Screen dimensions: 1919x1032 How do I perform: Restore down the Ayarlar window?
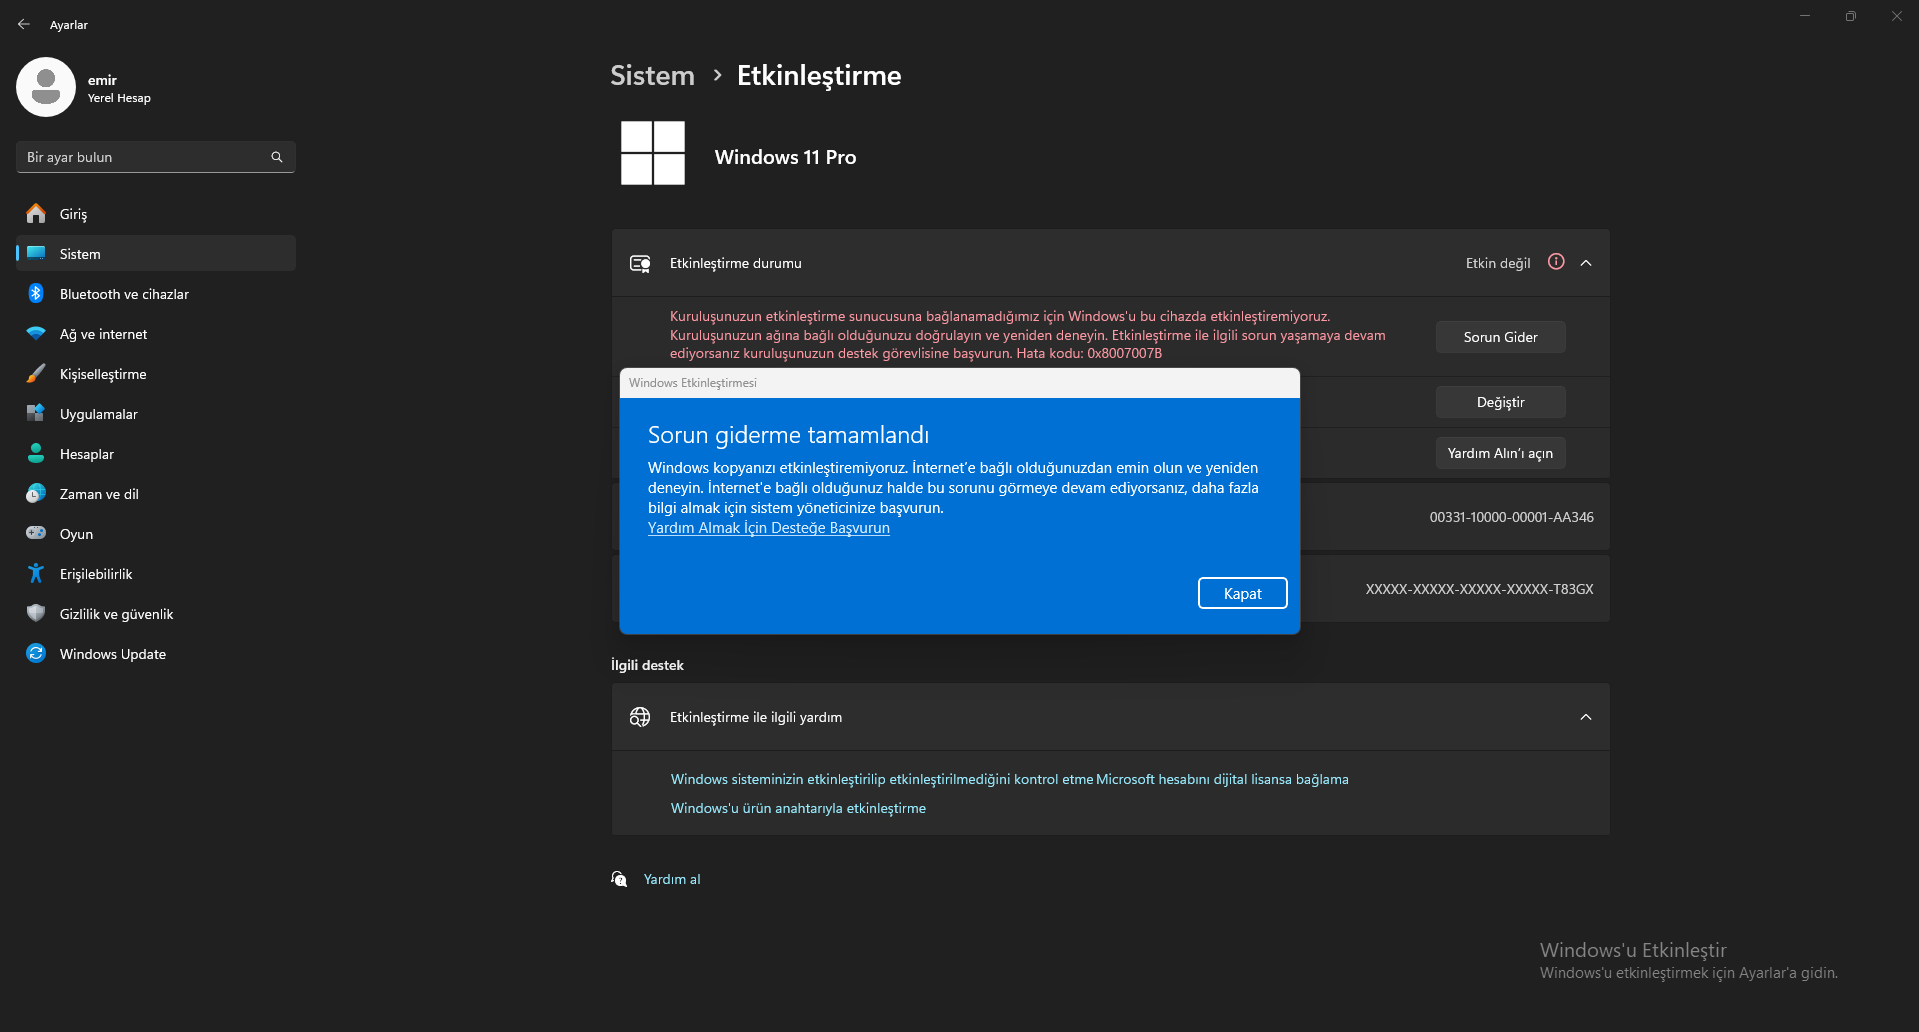pyautogui.click(x=1851, y=16)
